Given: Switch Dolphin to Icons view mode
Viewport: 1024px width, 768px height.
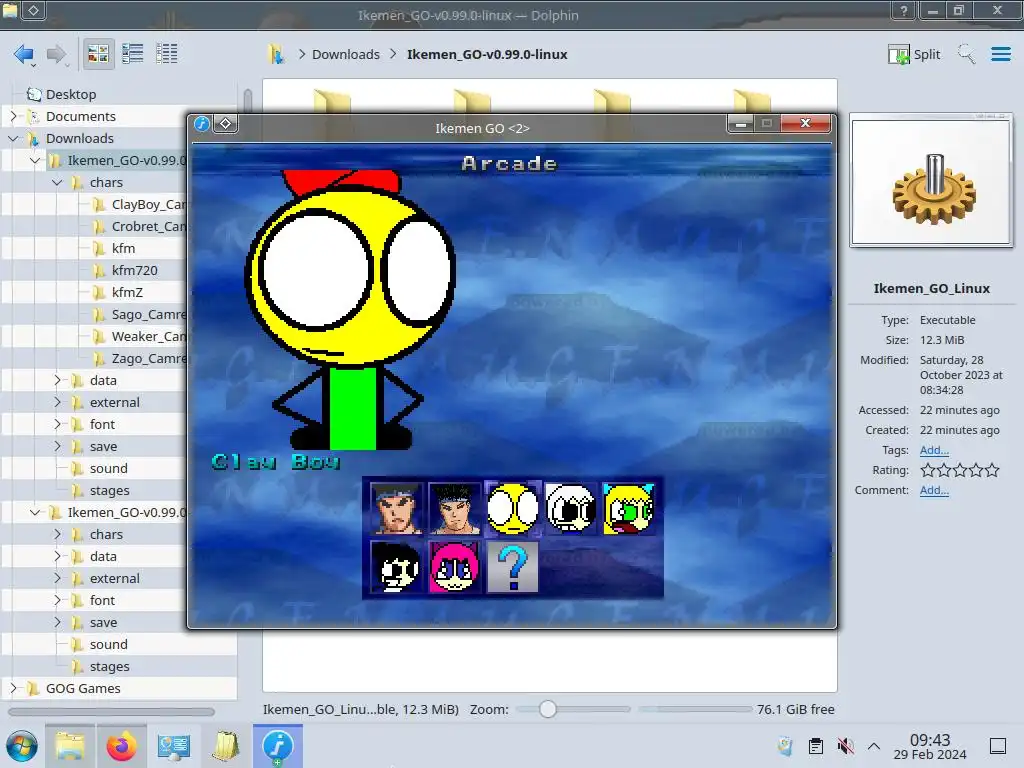Looking at the screenshot, I should [x=98, y=54].
